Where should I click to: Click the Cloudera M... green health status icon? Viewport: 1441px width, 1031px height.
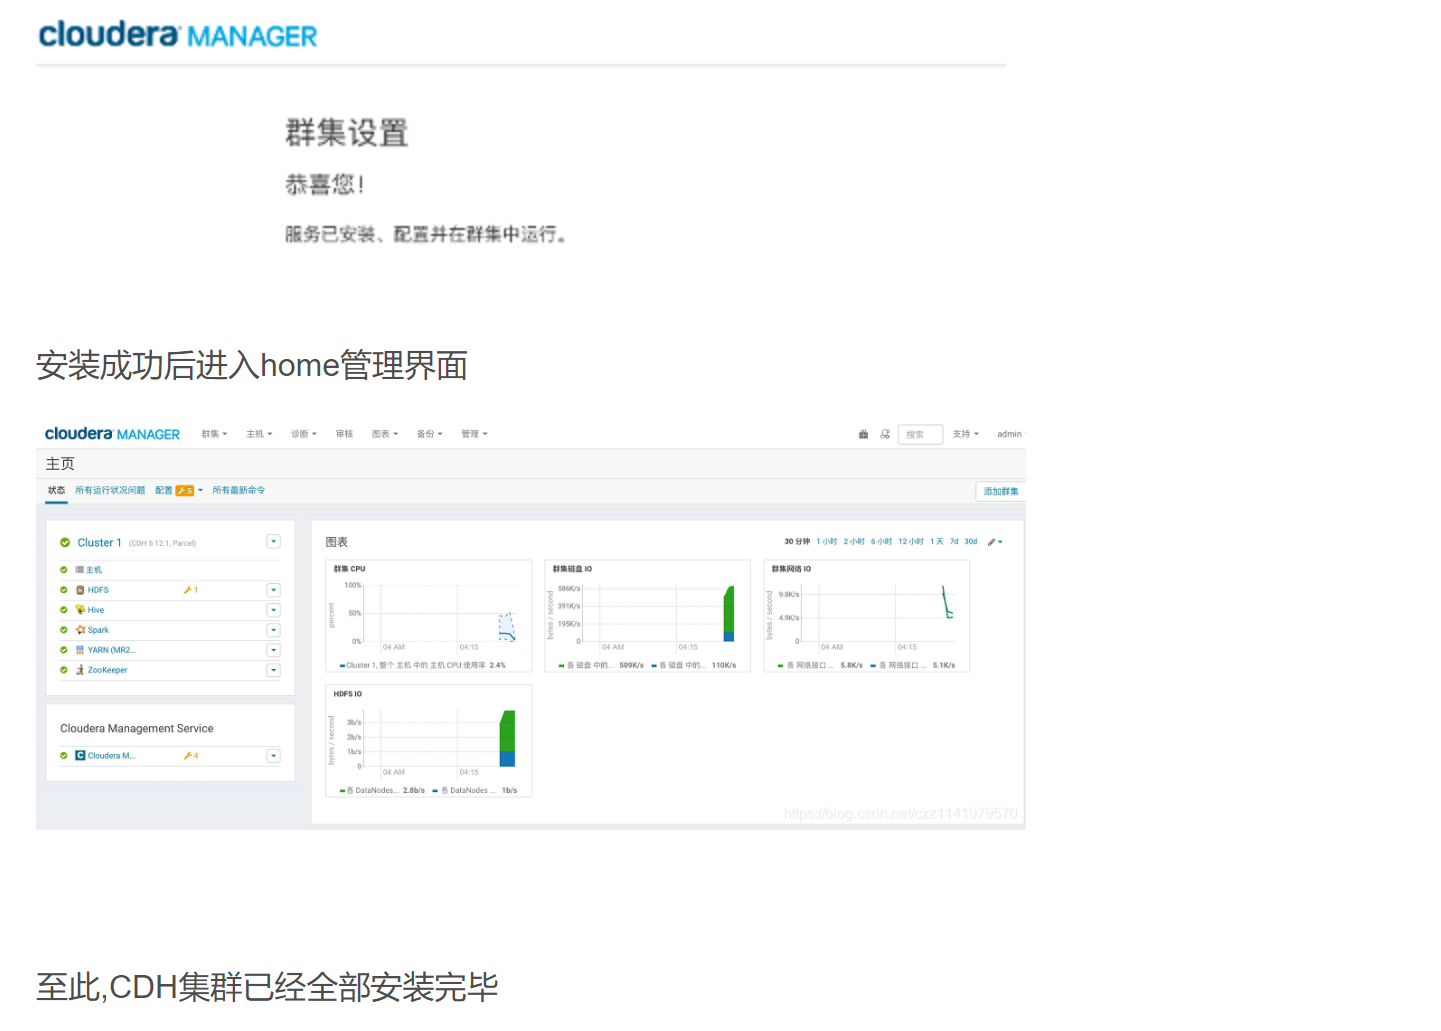[64, 756]
